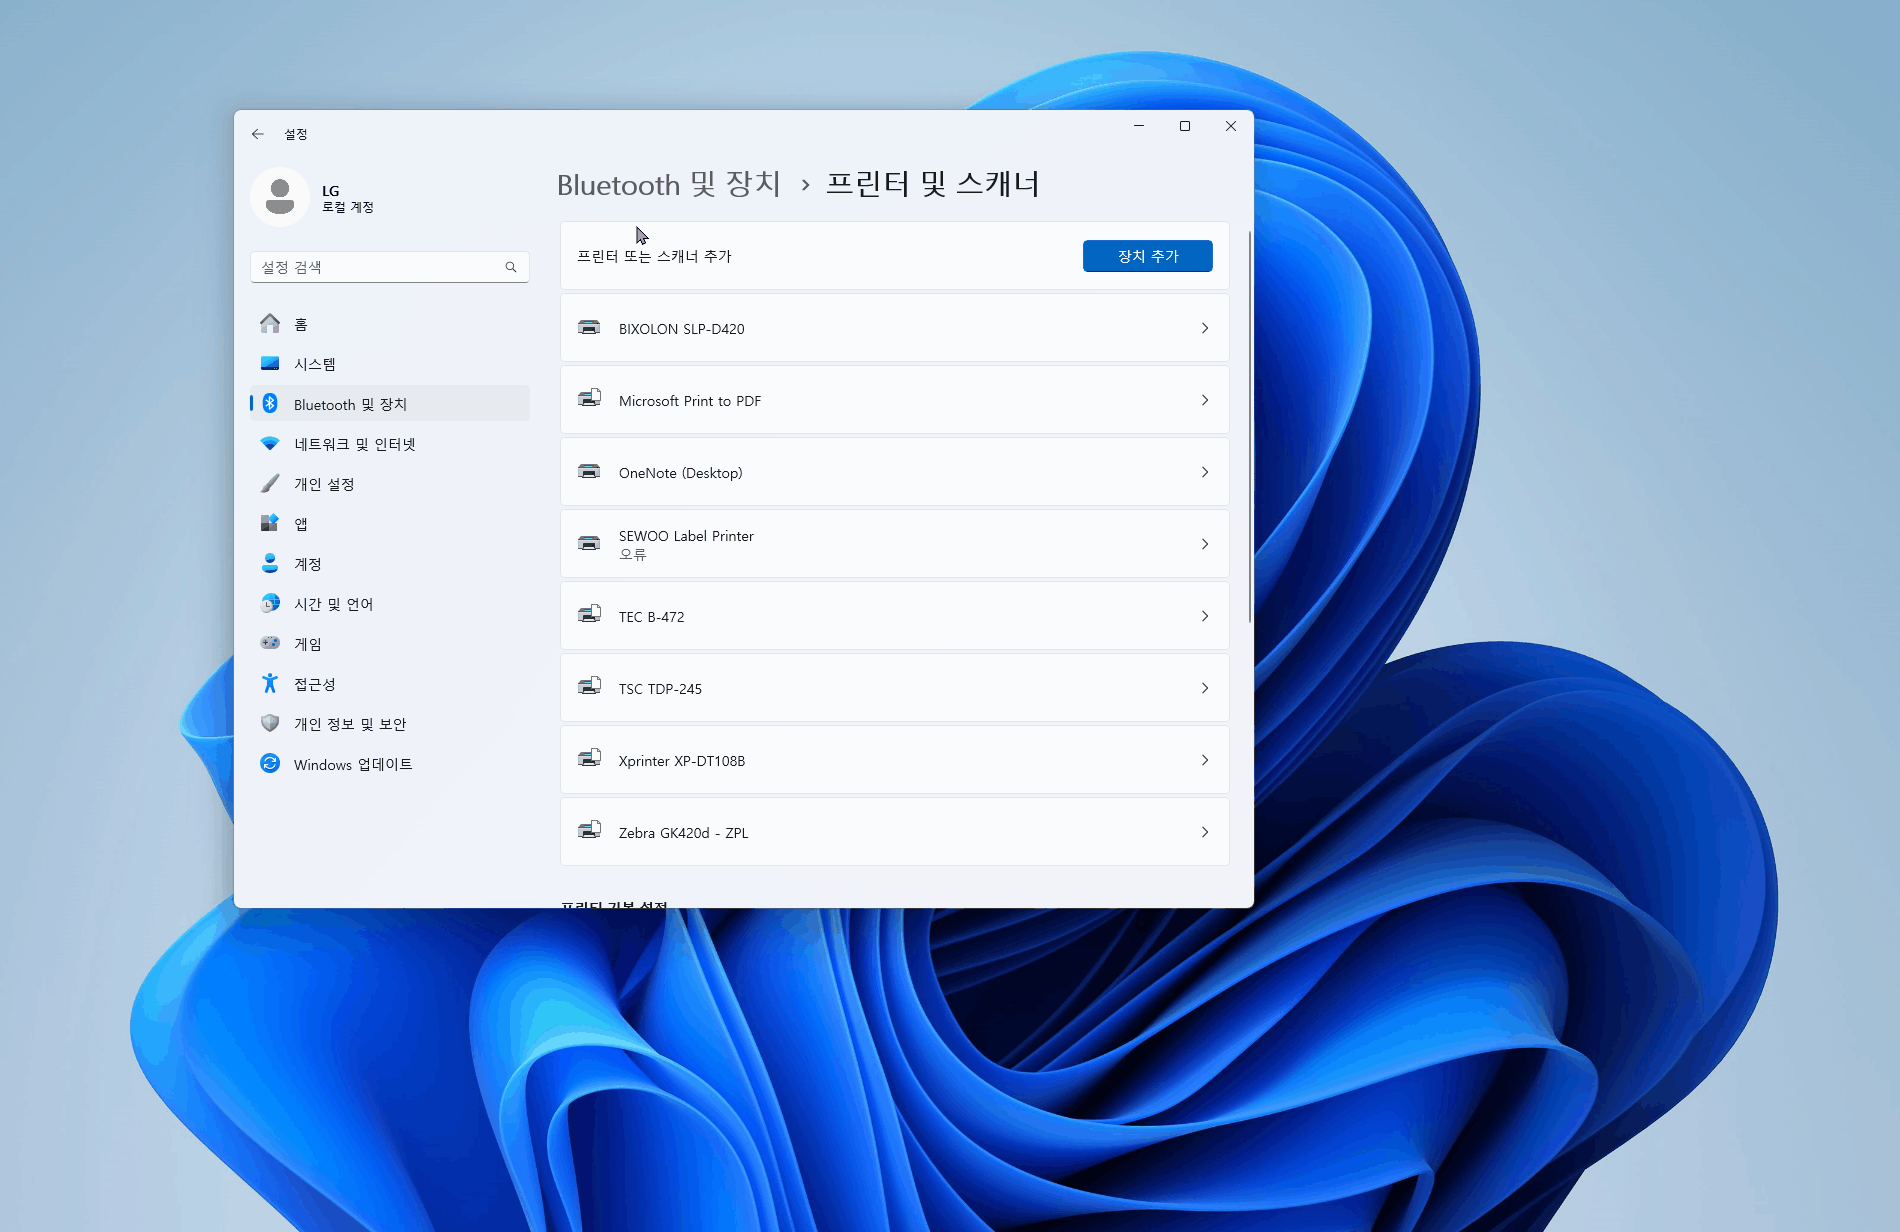
Task: Click the TEC B-472 printer icon
Action: click(x=590, y=615)
